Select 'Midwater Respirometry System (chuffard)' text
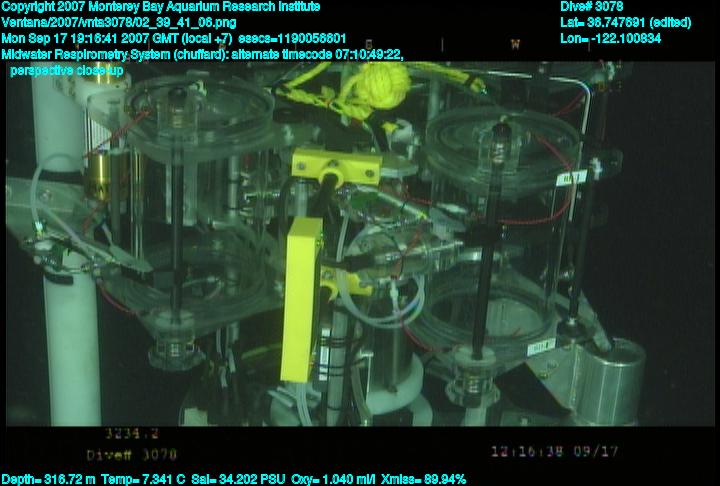This screenshot has height=486, width=720. [x=115, y=55]
